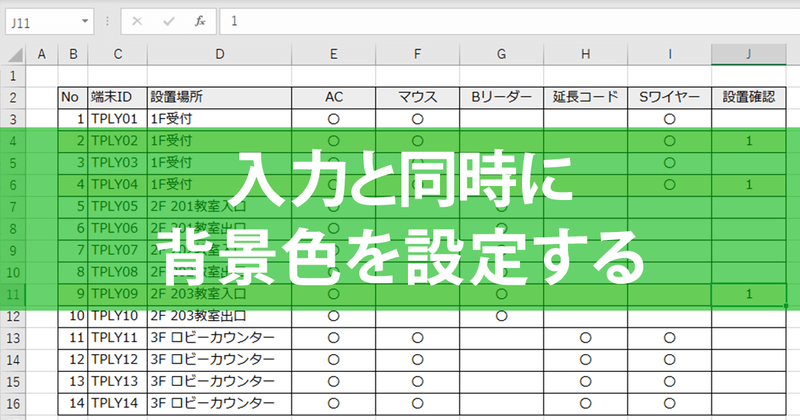Screen dimensions: 800x420
Task: Click the AC circle mark in row 15
Action: [334, 382]
